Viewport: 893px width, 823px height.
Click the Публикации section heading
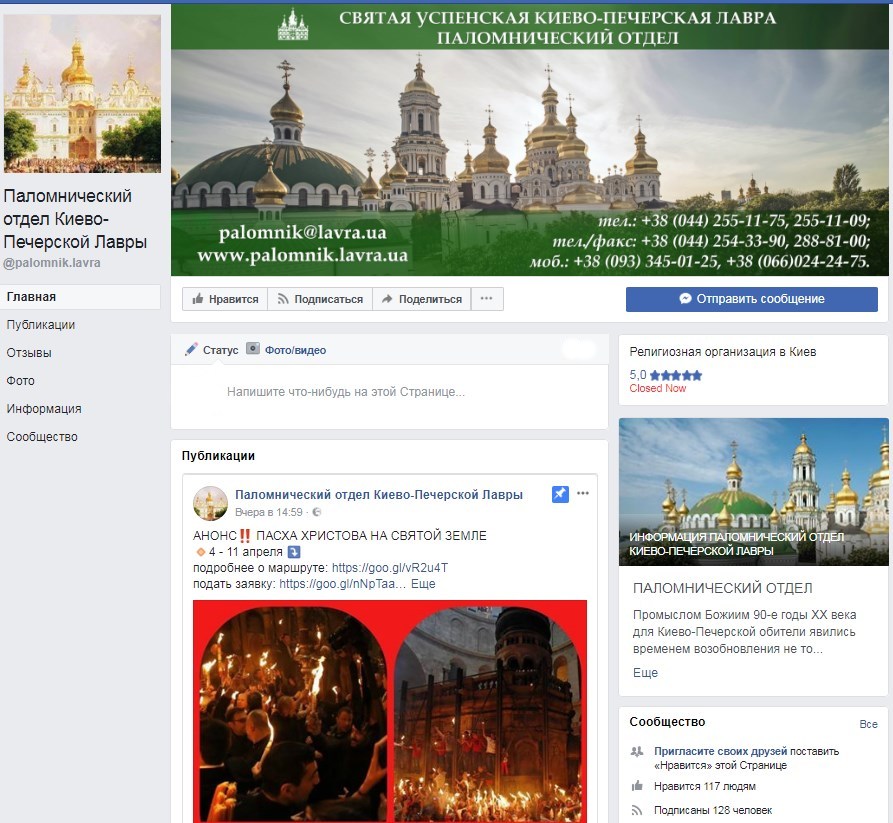[x=218, y=456]
